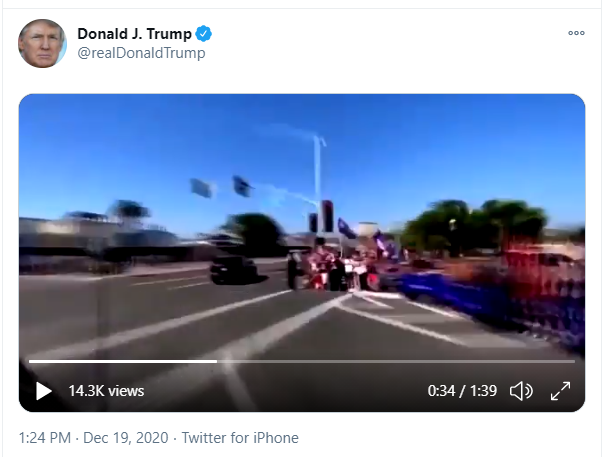Open the @realDonaldTrump handle link
Screen dimensions: 615x457
pos(141,53)
